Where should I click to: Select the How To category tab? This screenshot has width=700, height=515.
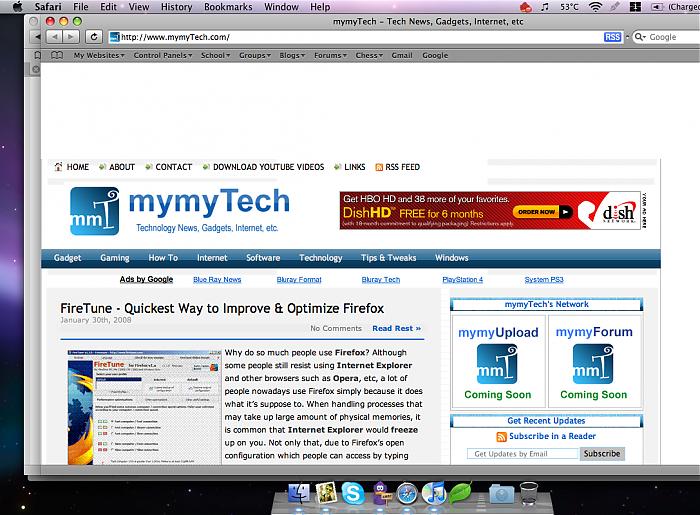point(163,258)
